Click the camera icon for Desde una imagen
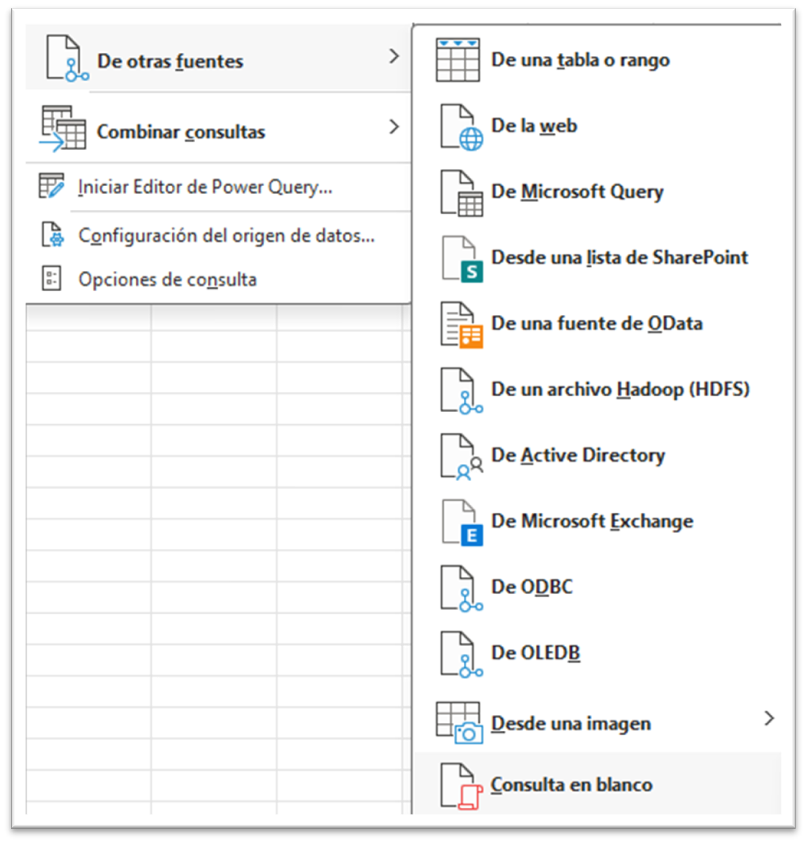The image size is (807, 843). coord(459,723)
